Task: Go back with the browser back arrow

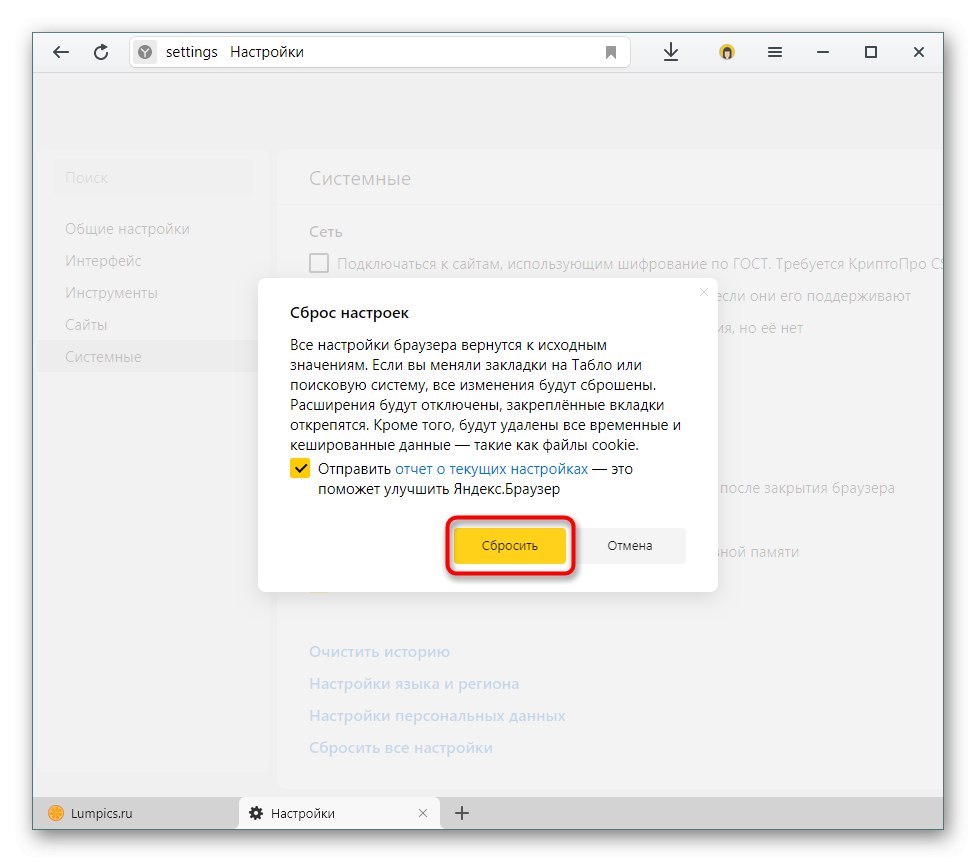Action: click(60, 52)
